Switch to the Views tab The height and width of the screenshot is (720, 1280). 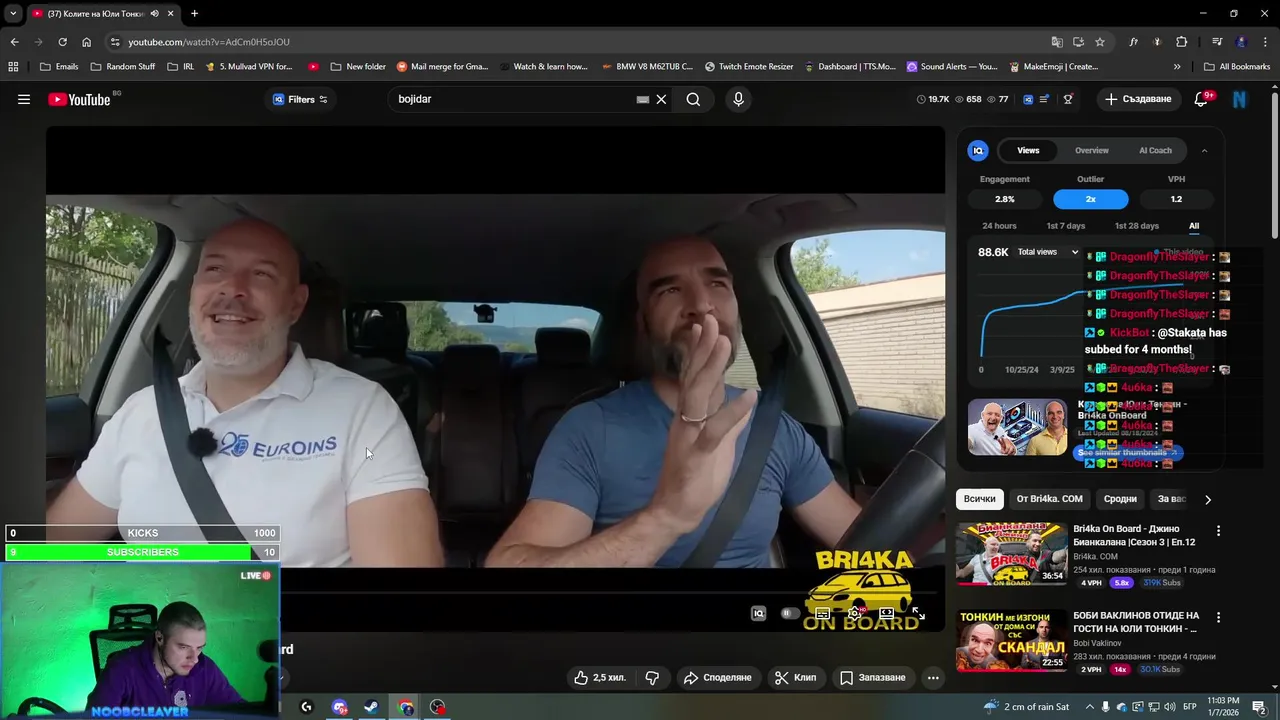click(x=1028, y=150)
